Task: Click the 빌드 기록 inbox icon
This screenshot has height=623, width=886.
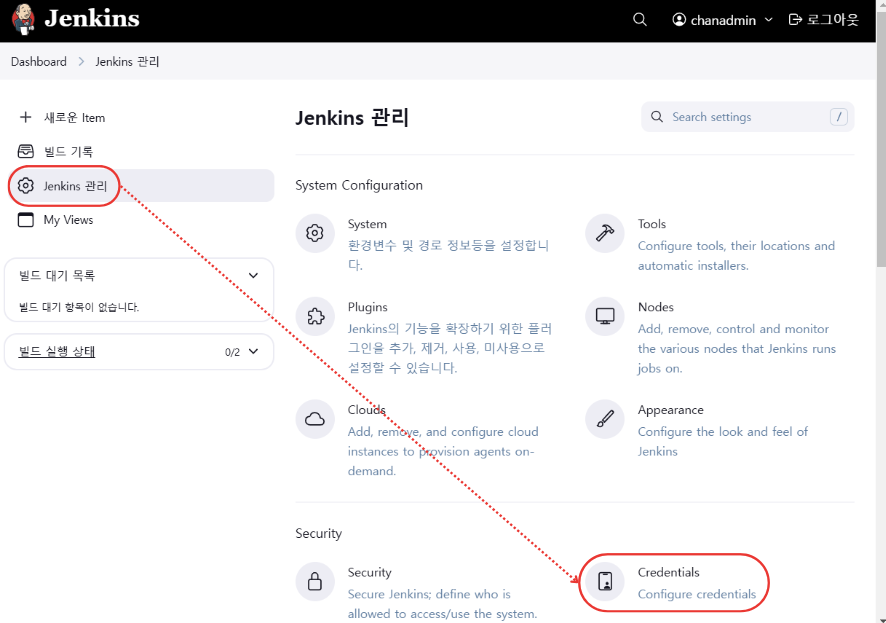Action: [25, 151]
